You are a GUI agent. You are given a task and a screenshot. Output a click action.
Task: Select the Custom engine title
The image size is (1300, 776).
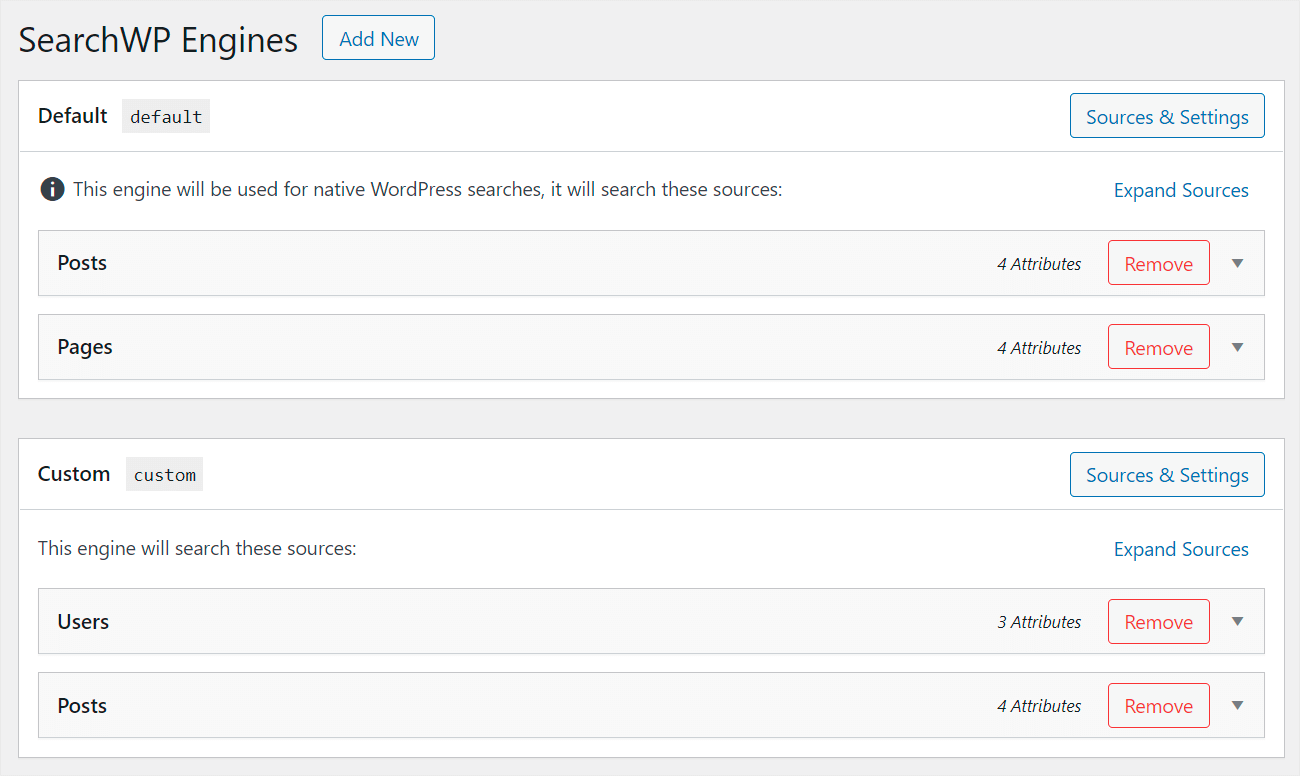pos(74,473)
